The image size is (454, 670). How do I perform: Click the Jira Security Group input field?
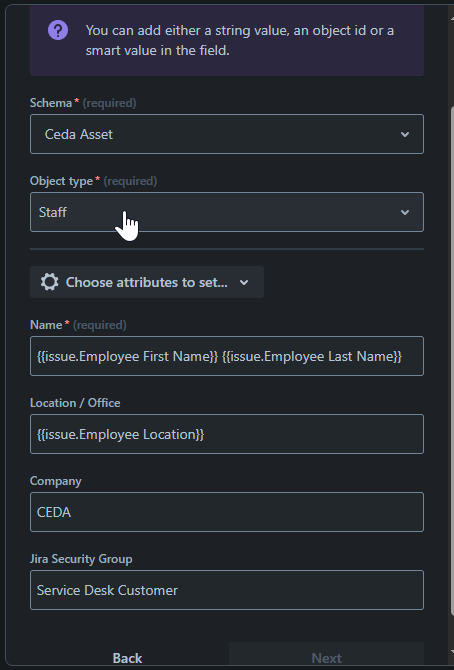[227, 590]
